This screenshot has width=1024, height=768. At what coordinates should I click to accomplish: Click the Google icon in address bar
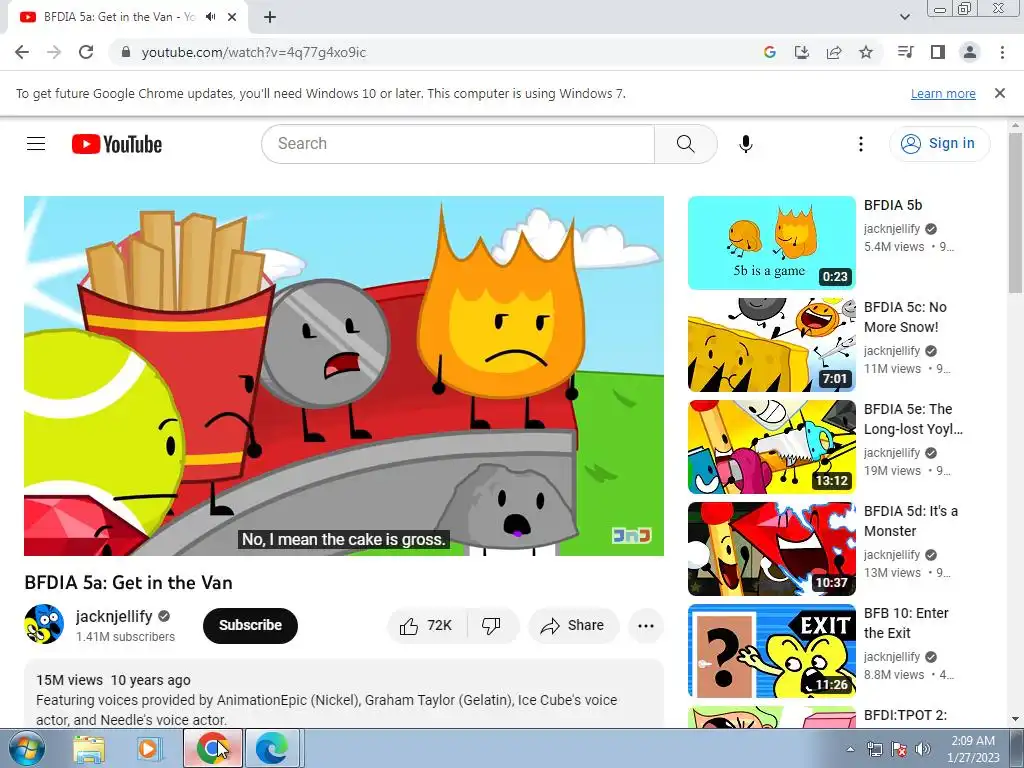click(770, 52)
